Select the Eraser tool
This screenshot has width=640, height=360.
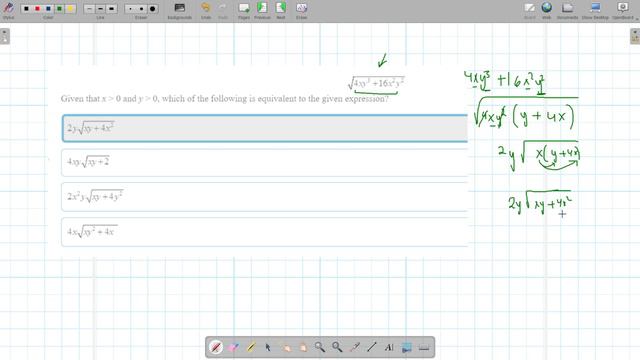[233, 347]
